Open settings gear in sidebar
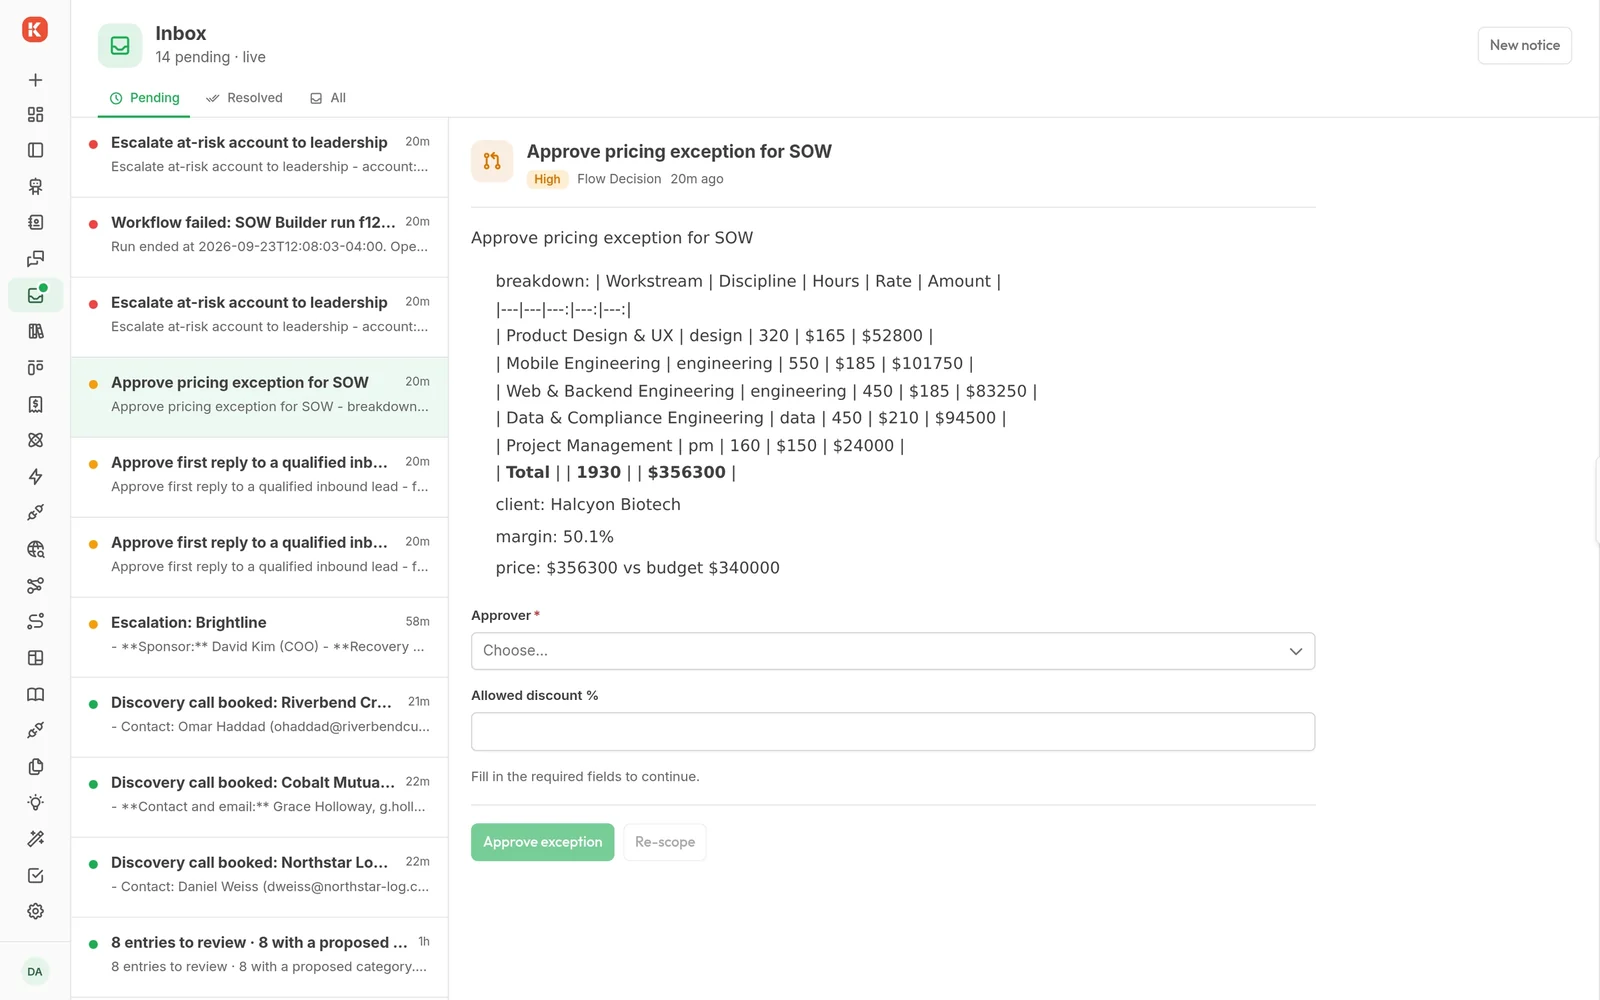 (35, 911)
